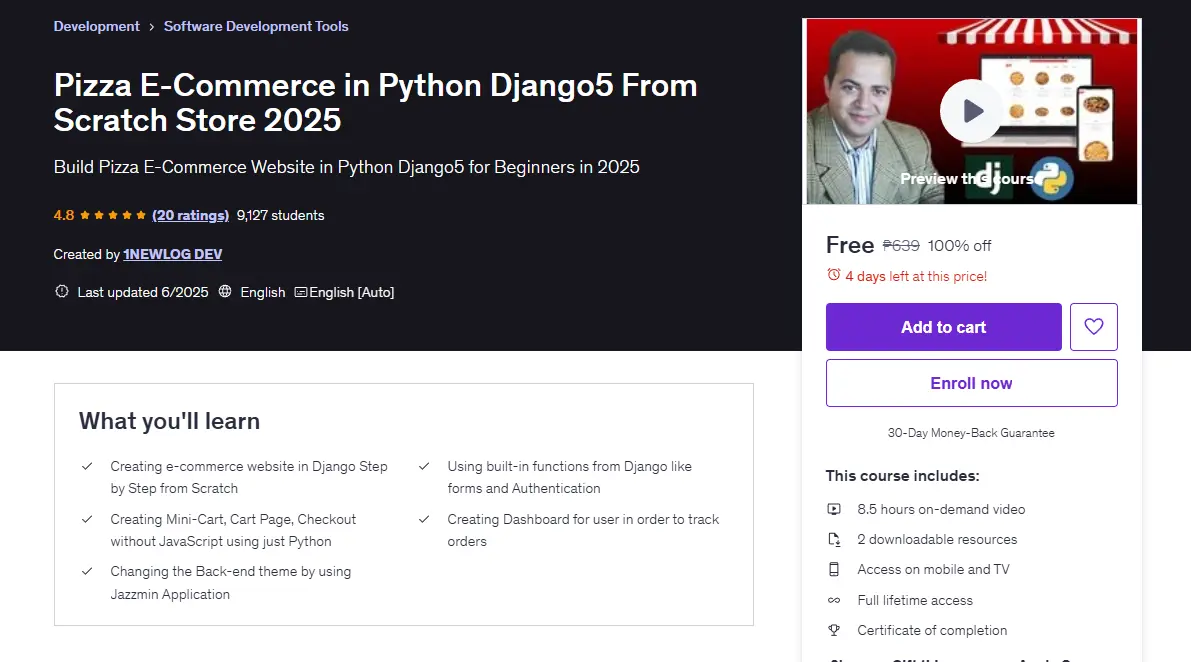This screenshot has height=662, width=1191.
Task: Click the closed captions icon
Action: point(301,292)
